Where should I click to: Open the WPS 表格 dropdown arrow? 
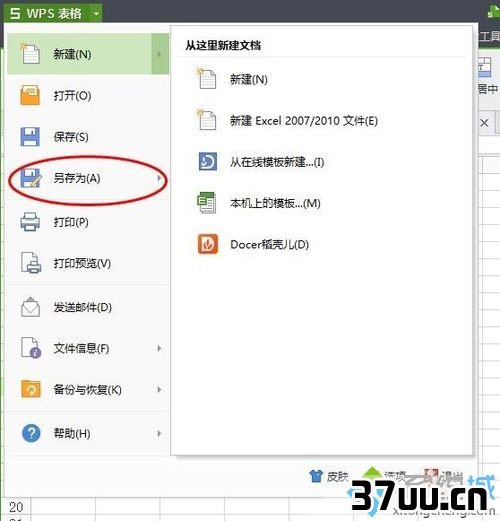[96, 14]
